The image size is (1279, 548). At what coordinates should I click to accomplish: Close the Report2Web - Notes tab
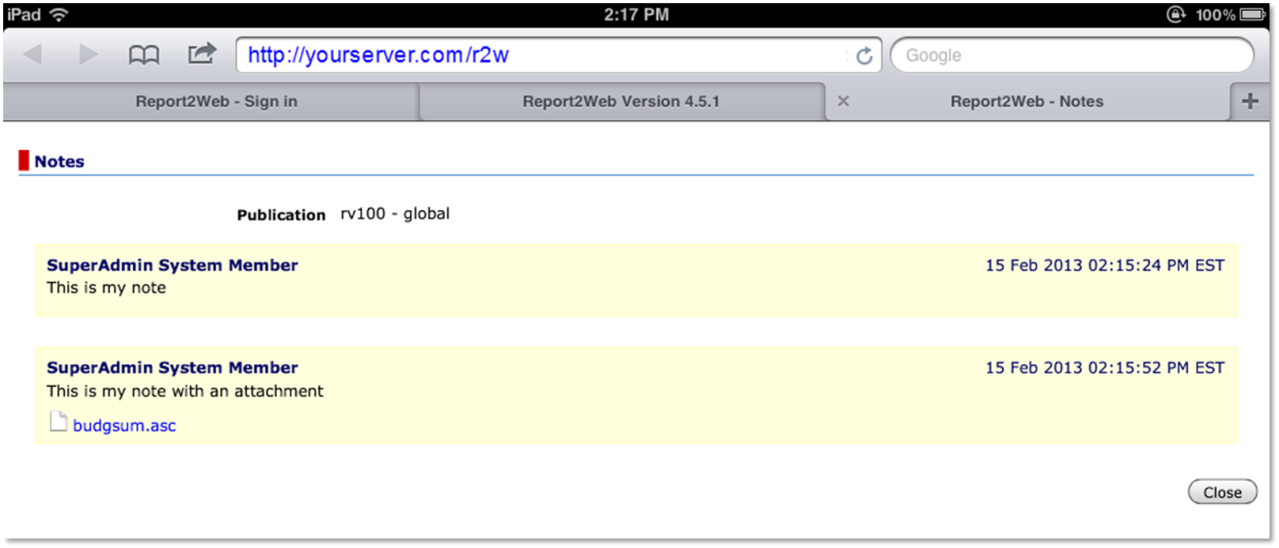[843, 101]
